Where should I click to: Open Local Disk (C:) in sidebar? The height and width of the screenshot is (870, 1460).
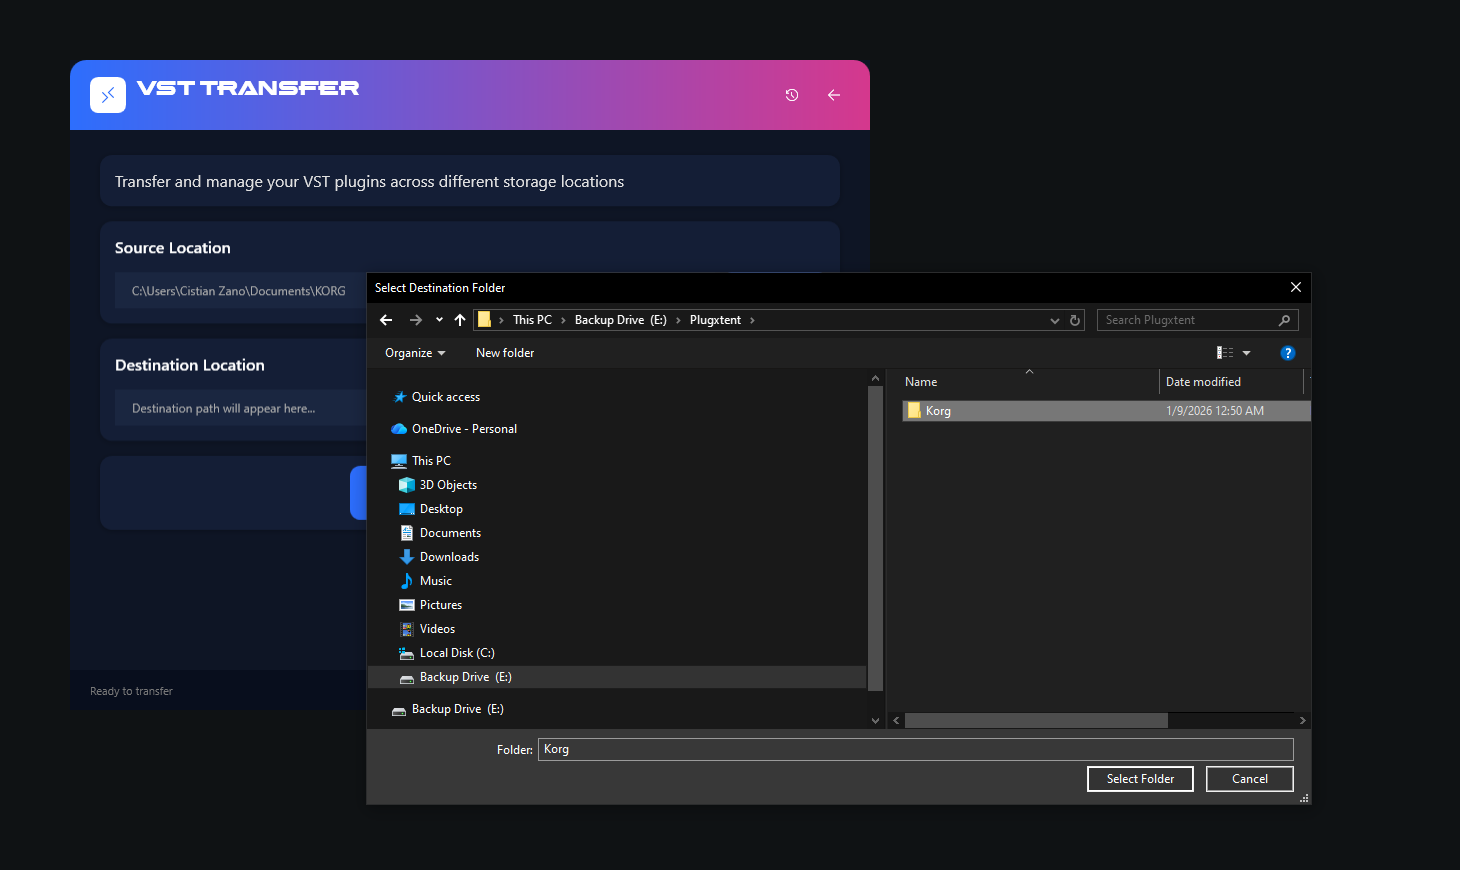457,653
